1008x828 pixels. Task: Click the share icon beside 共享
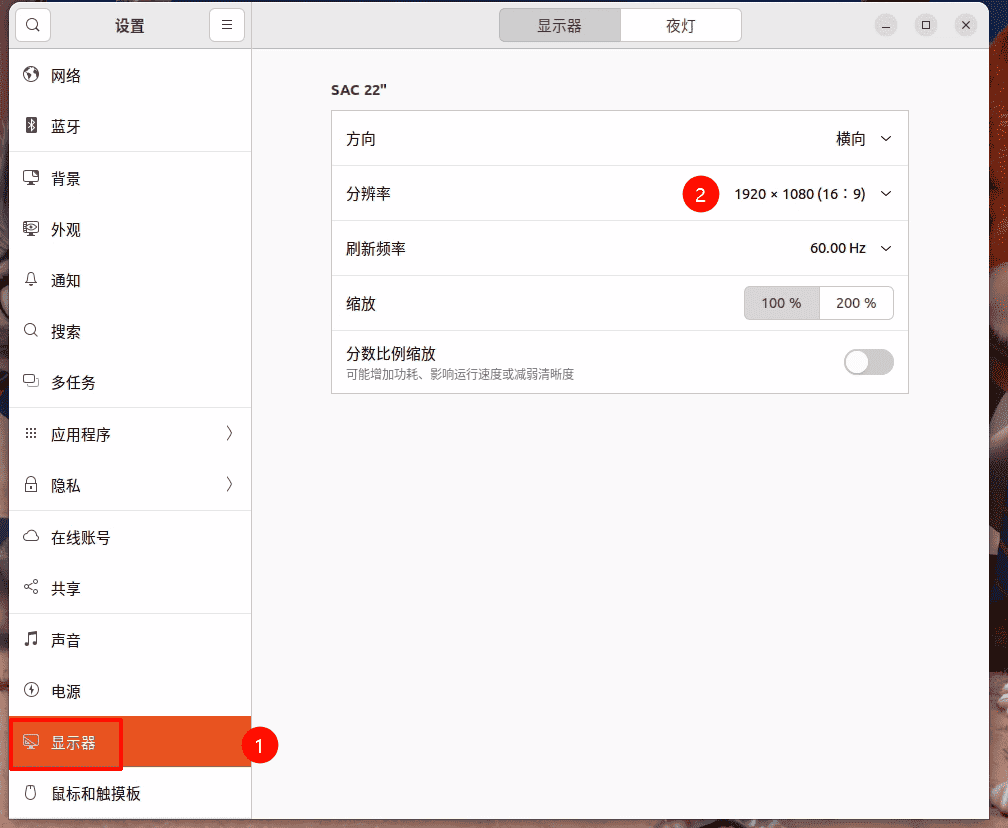[31, 587]
